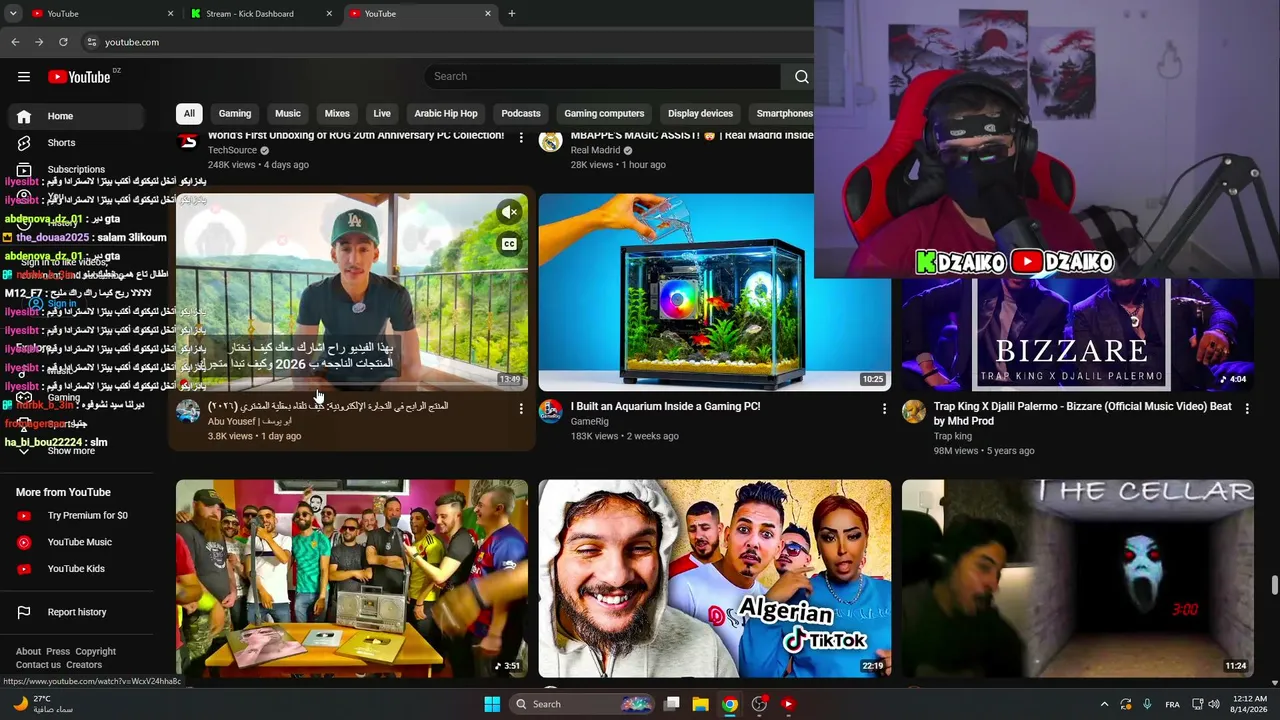Open the Aquarium gaming PC video thumbnail
This screenshot has height=720, width=1280.
[x=715, y=292]
